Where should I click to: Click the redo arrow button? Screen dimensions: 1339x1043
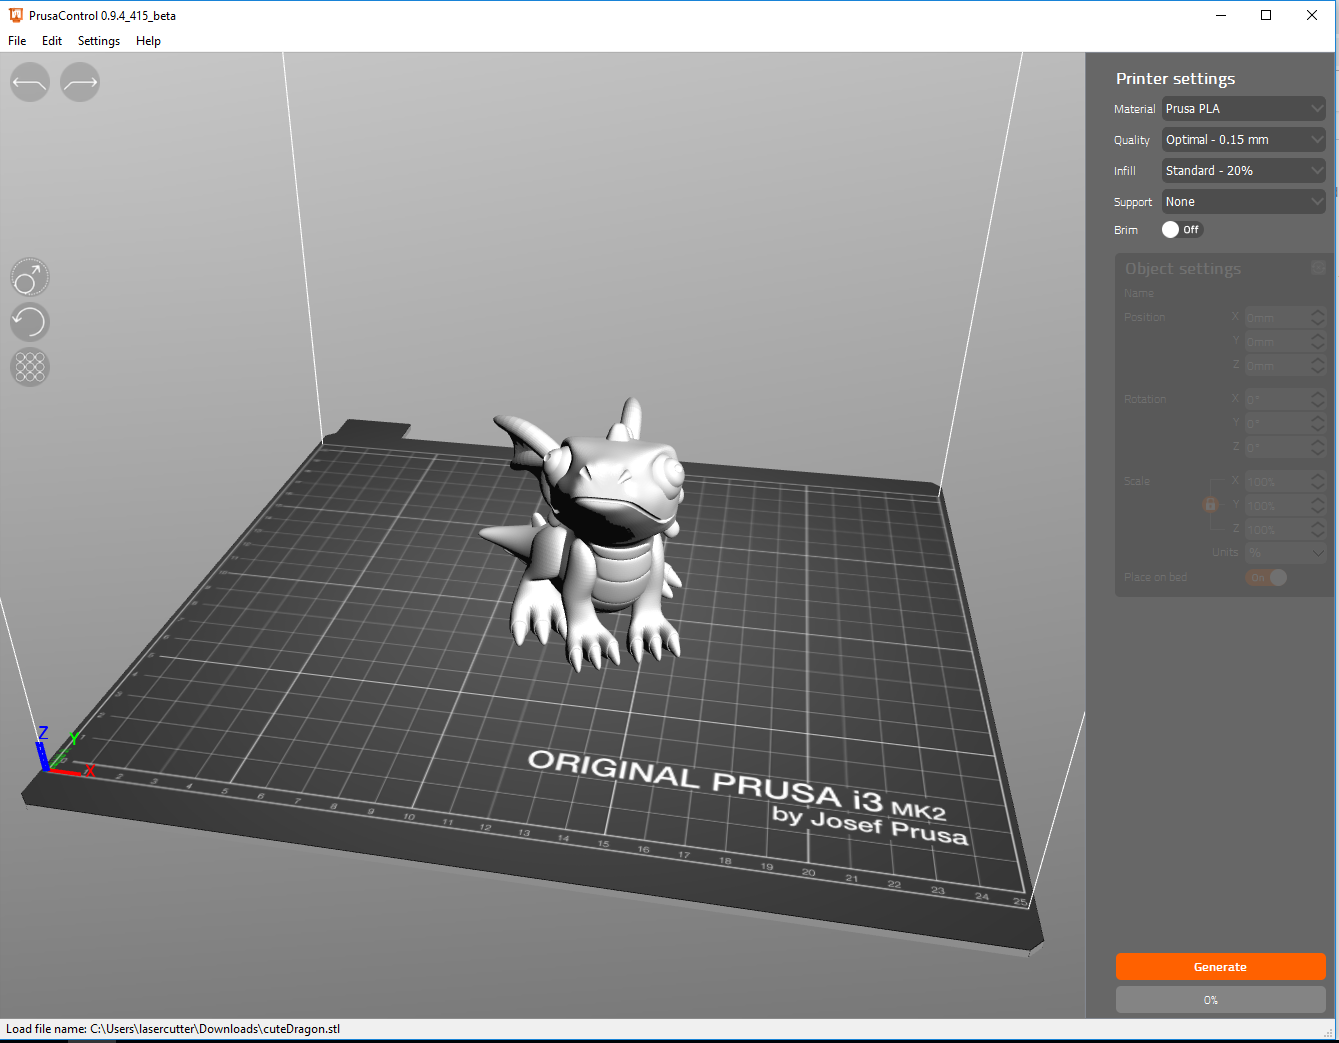80,82
